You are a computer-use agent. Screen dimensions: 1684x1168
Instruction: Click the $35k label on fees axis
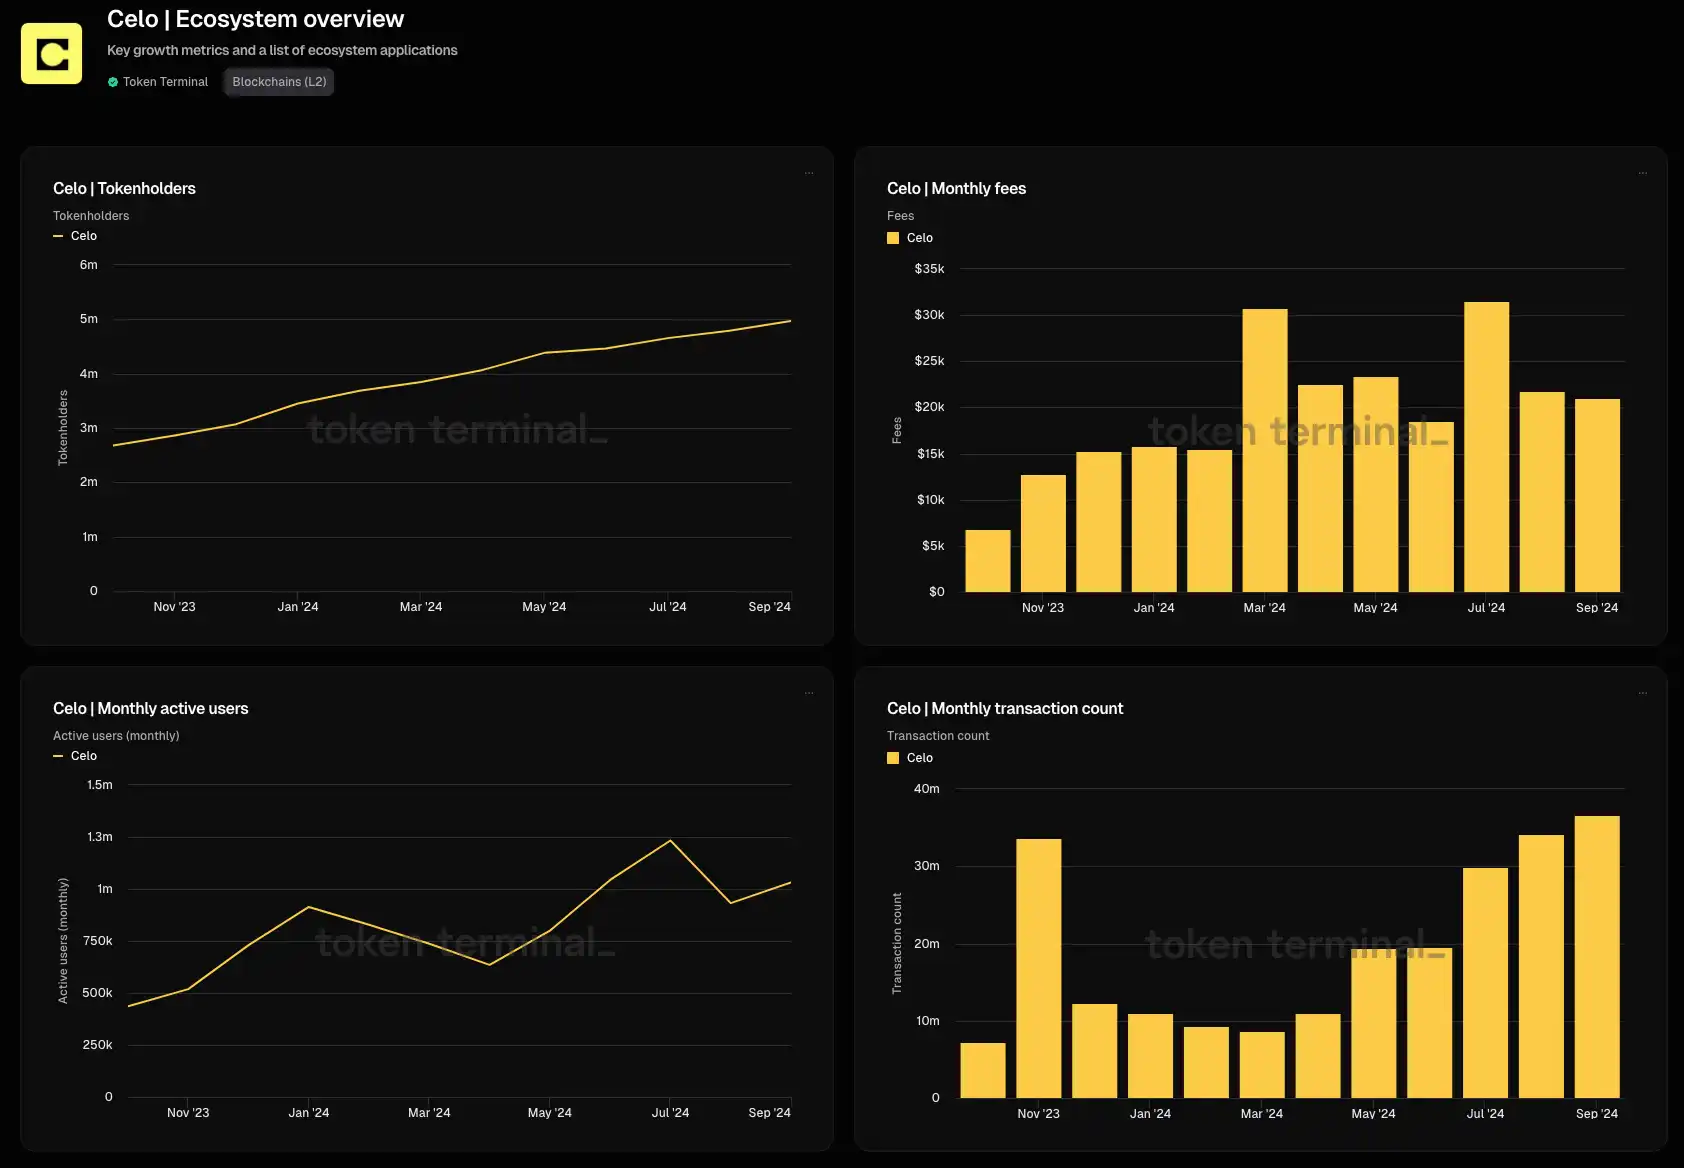(x=929, y=269)
